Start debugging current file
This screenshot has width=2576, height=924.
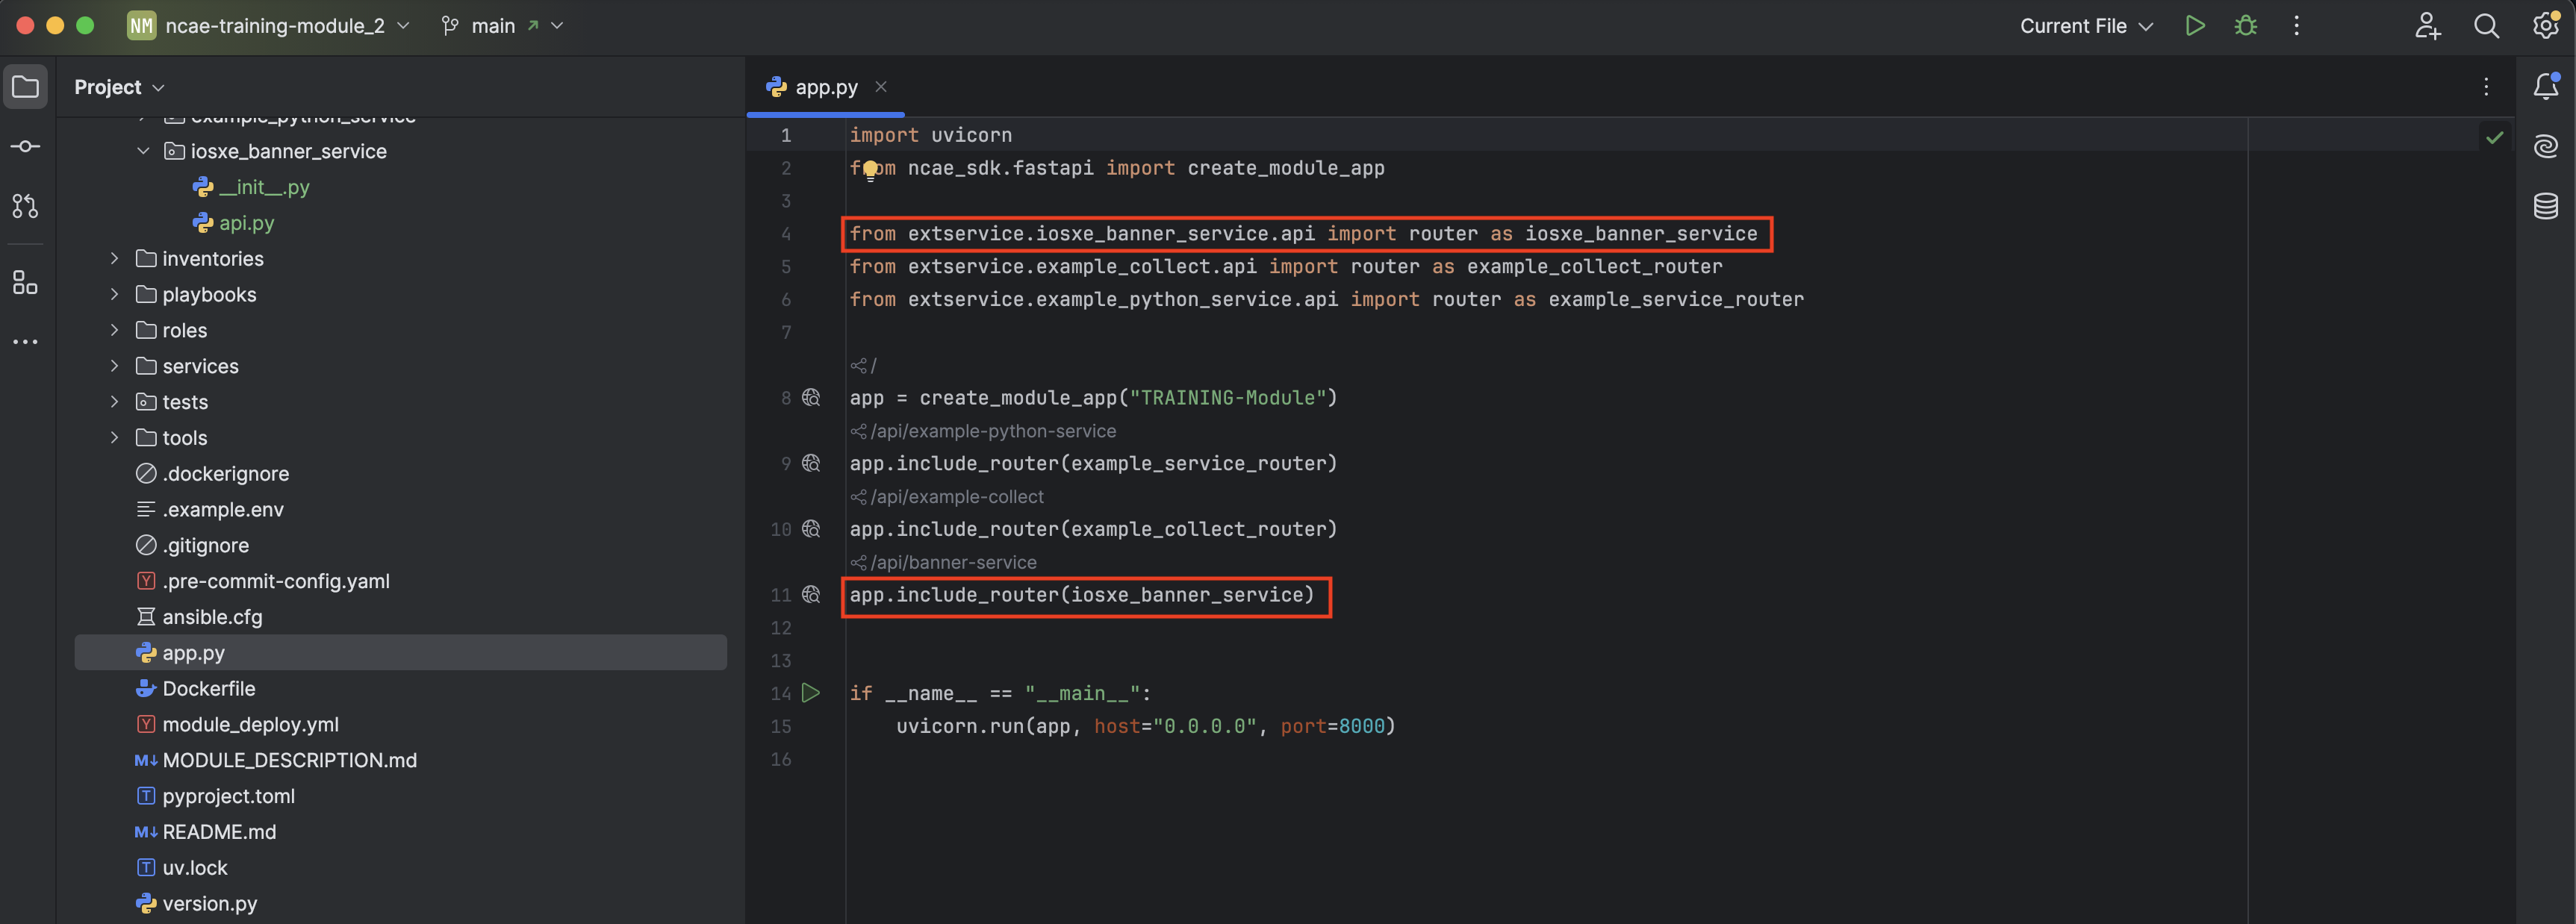(x=2245, y=26)
